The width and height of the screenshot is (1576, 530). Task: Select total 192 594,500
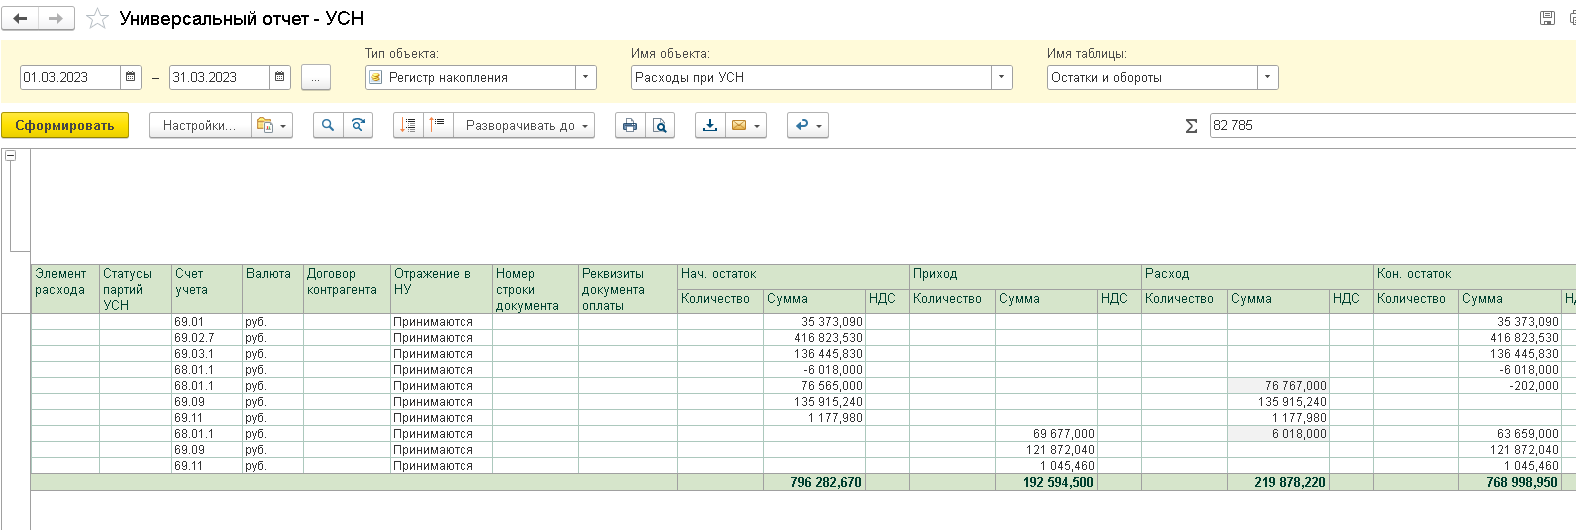pyautogui.click(x=1046, y=482)
